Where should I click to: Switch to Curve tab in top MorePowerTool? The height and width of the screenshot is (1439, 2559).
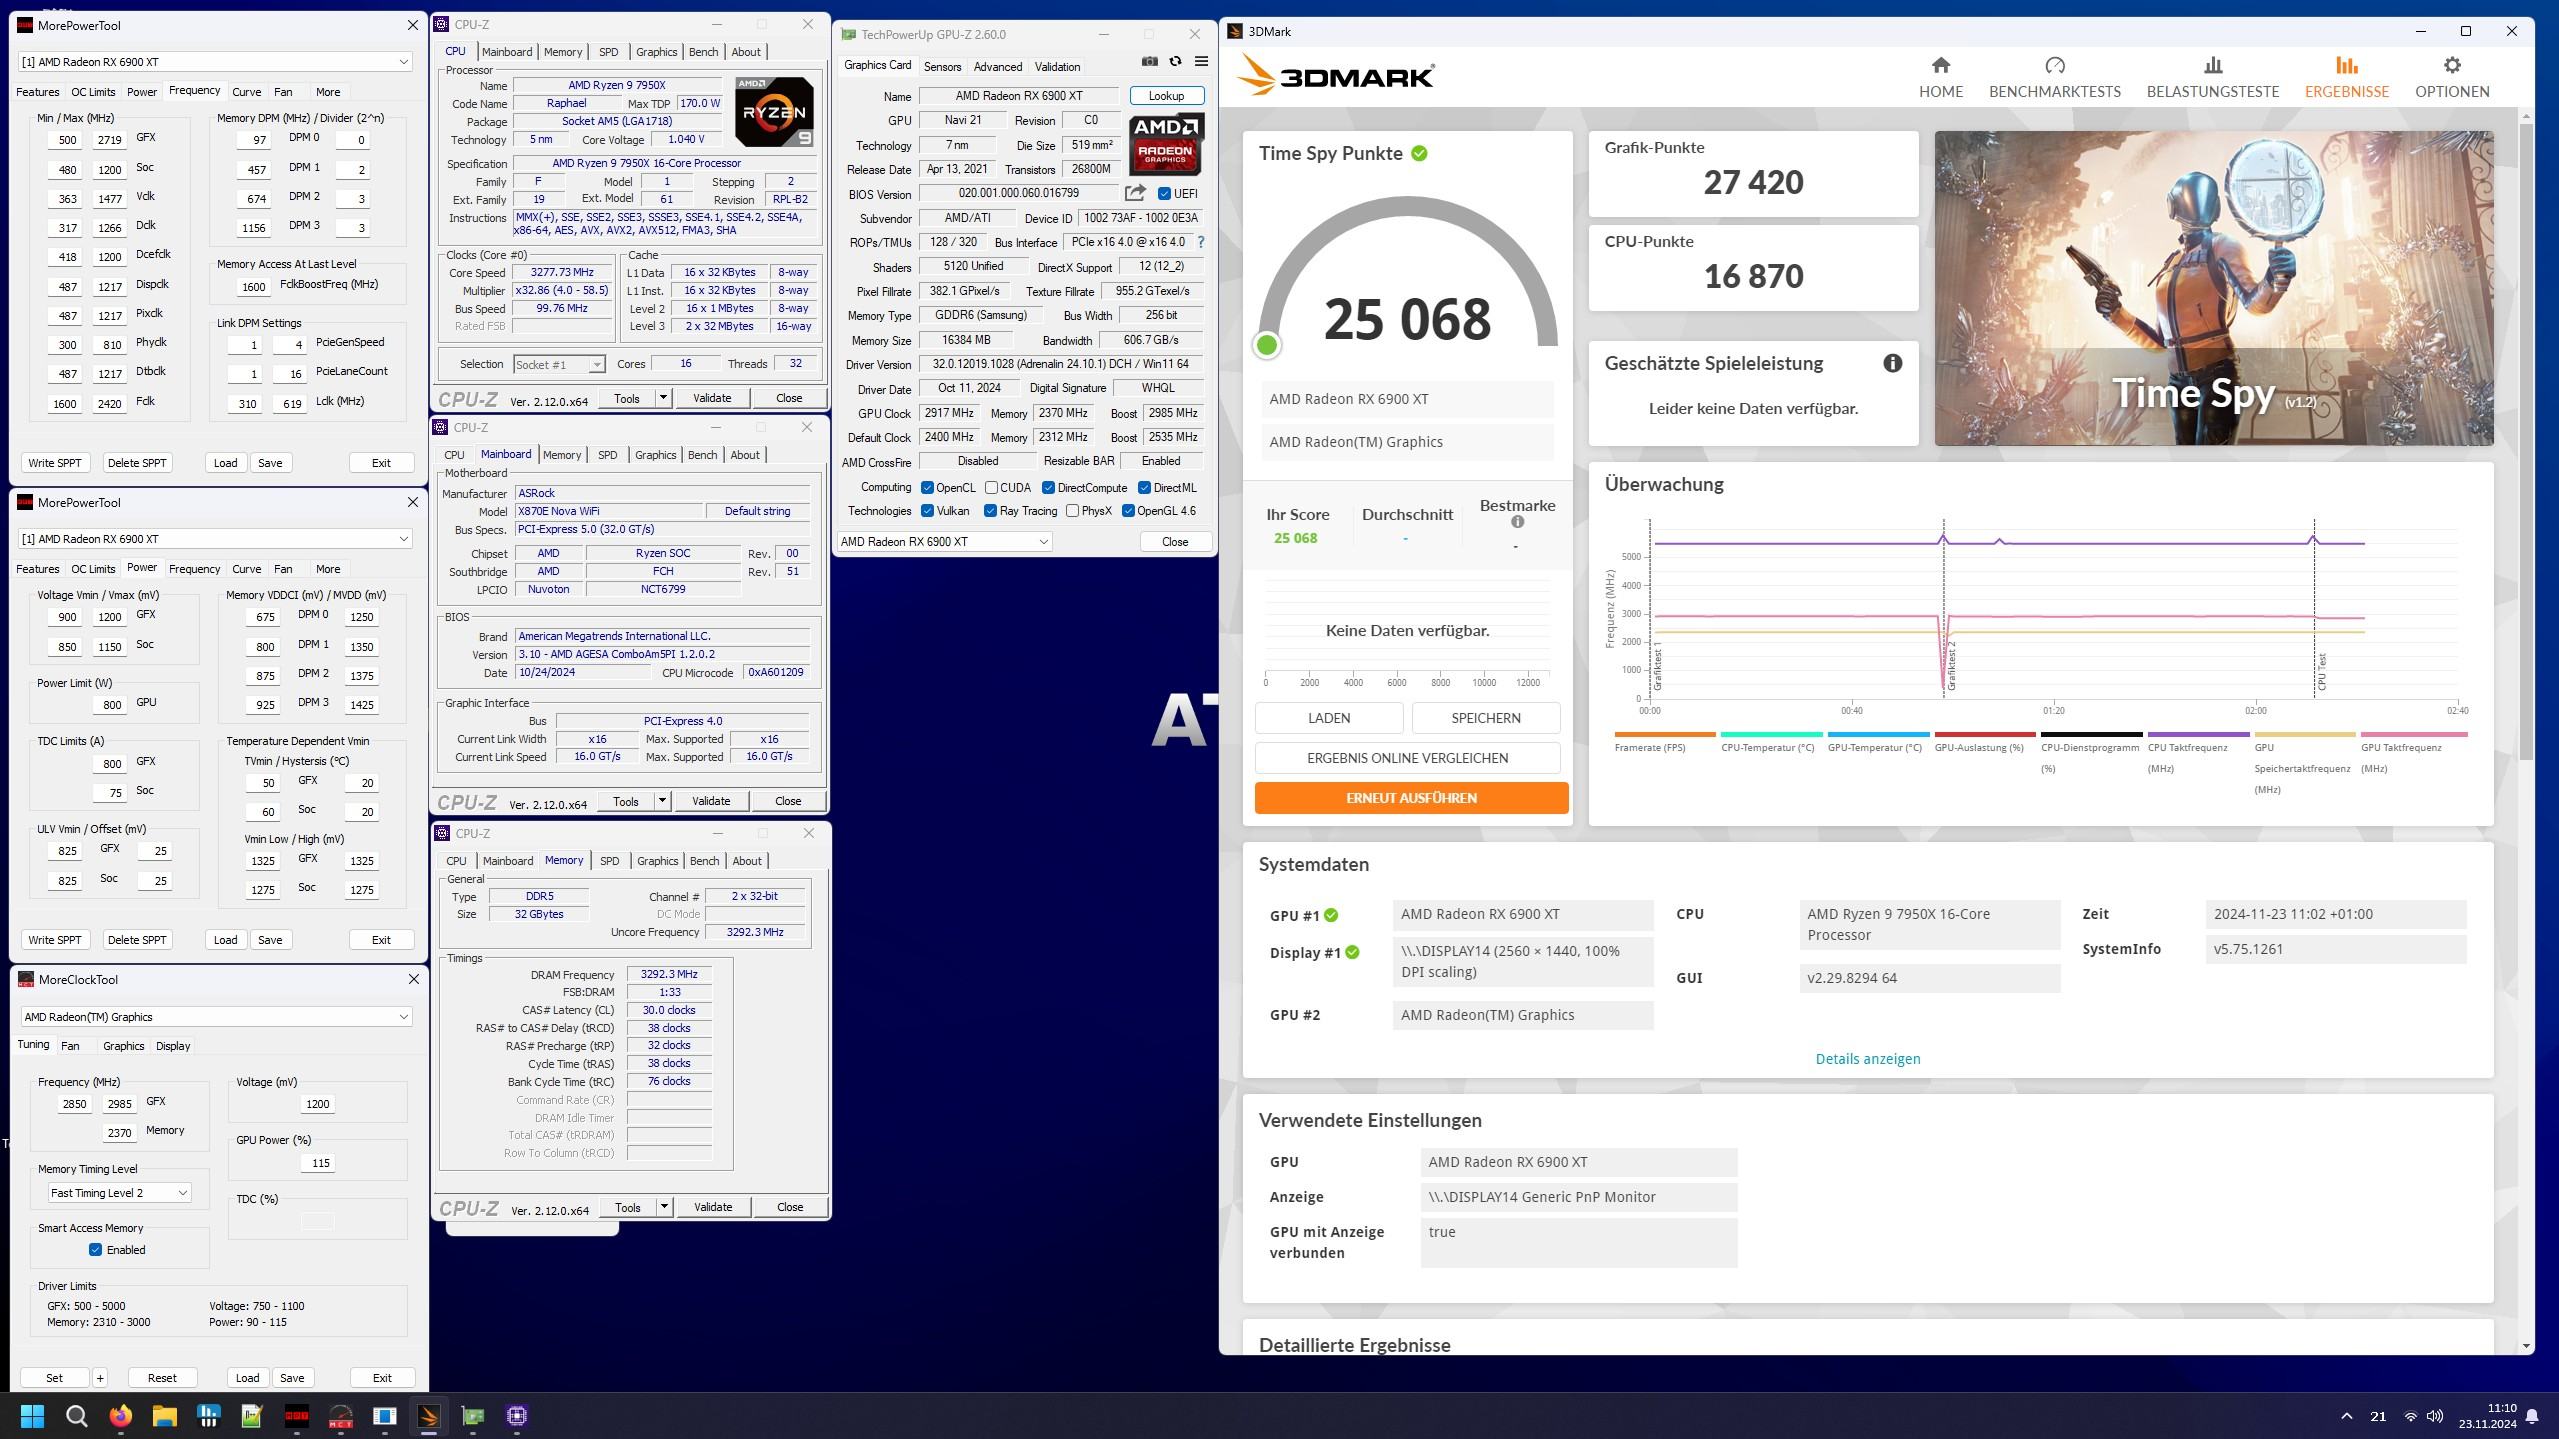pyautogui.click(x=246, y=92)
